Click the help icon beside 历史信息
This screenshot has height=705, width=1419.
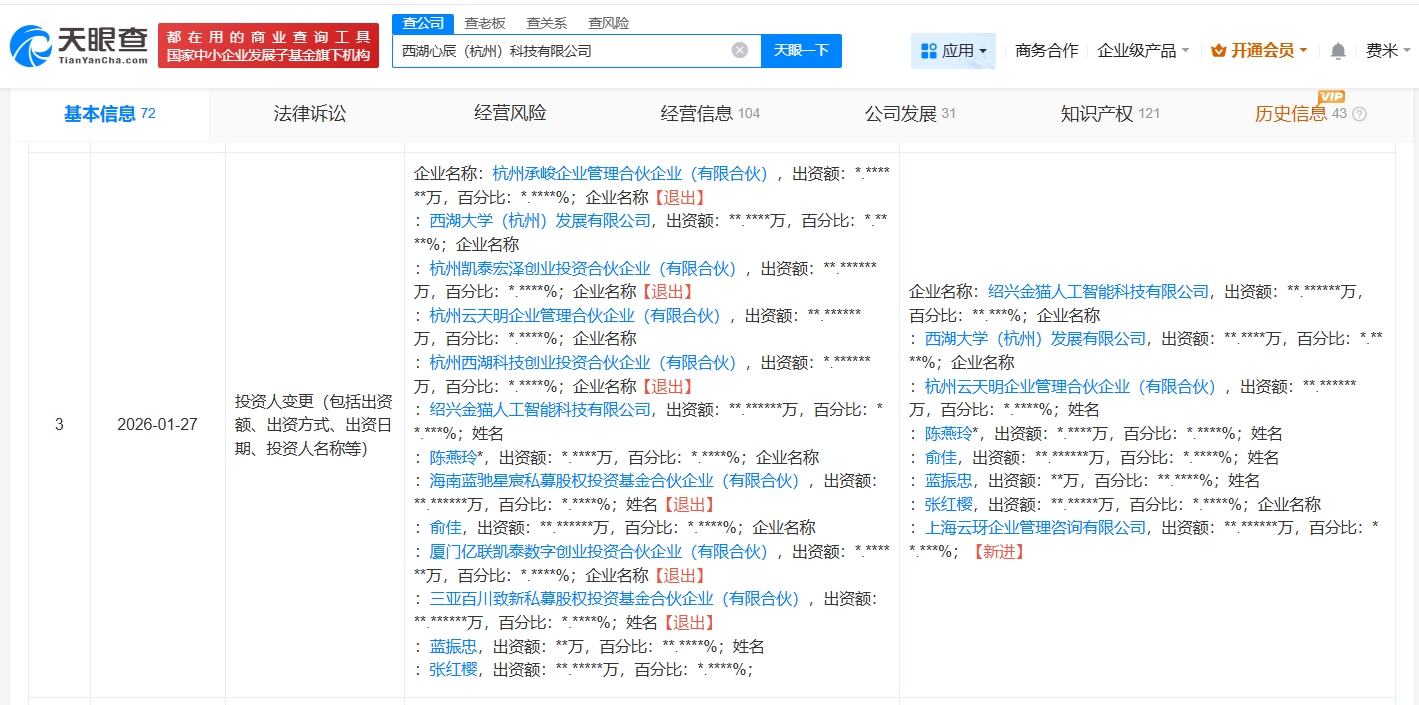[x=1359, y=114]
